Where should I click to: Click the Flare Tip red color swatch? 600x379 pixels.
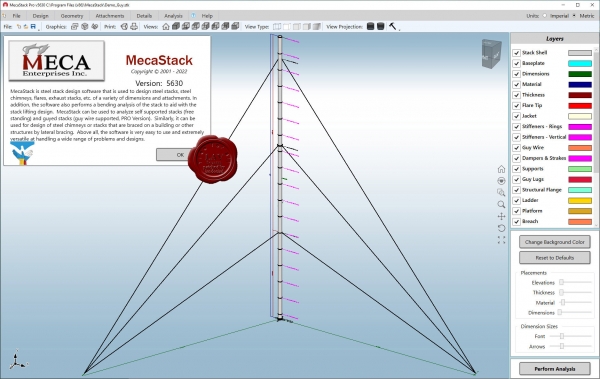580,106
